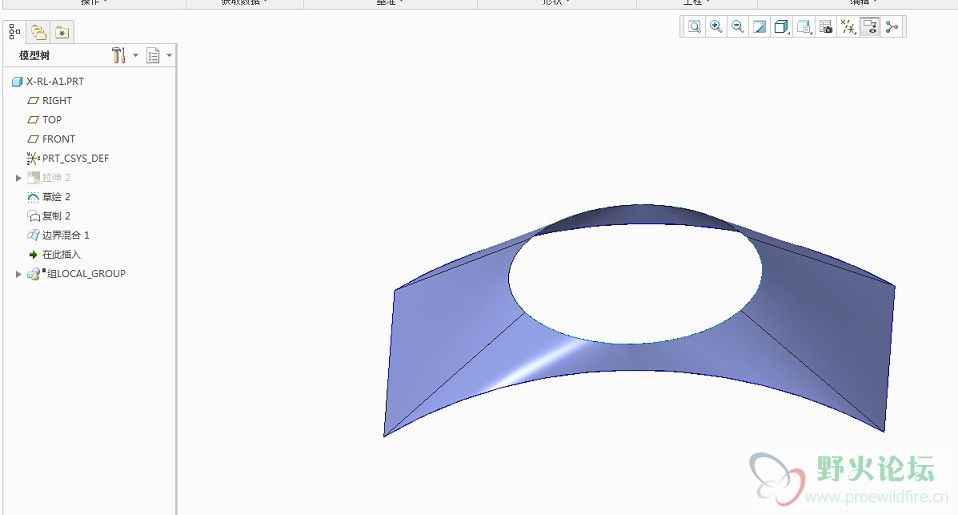Image resolution: width=958 pixels, height=515 pixels.
Task: Click the model tree Settings hammer icon
Action: click(x=119, y=55)
